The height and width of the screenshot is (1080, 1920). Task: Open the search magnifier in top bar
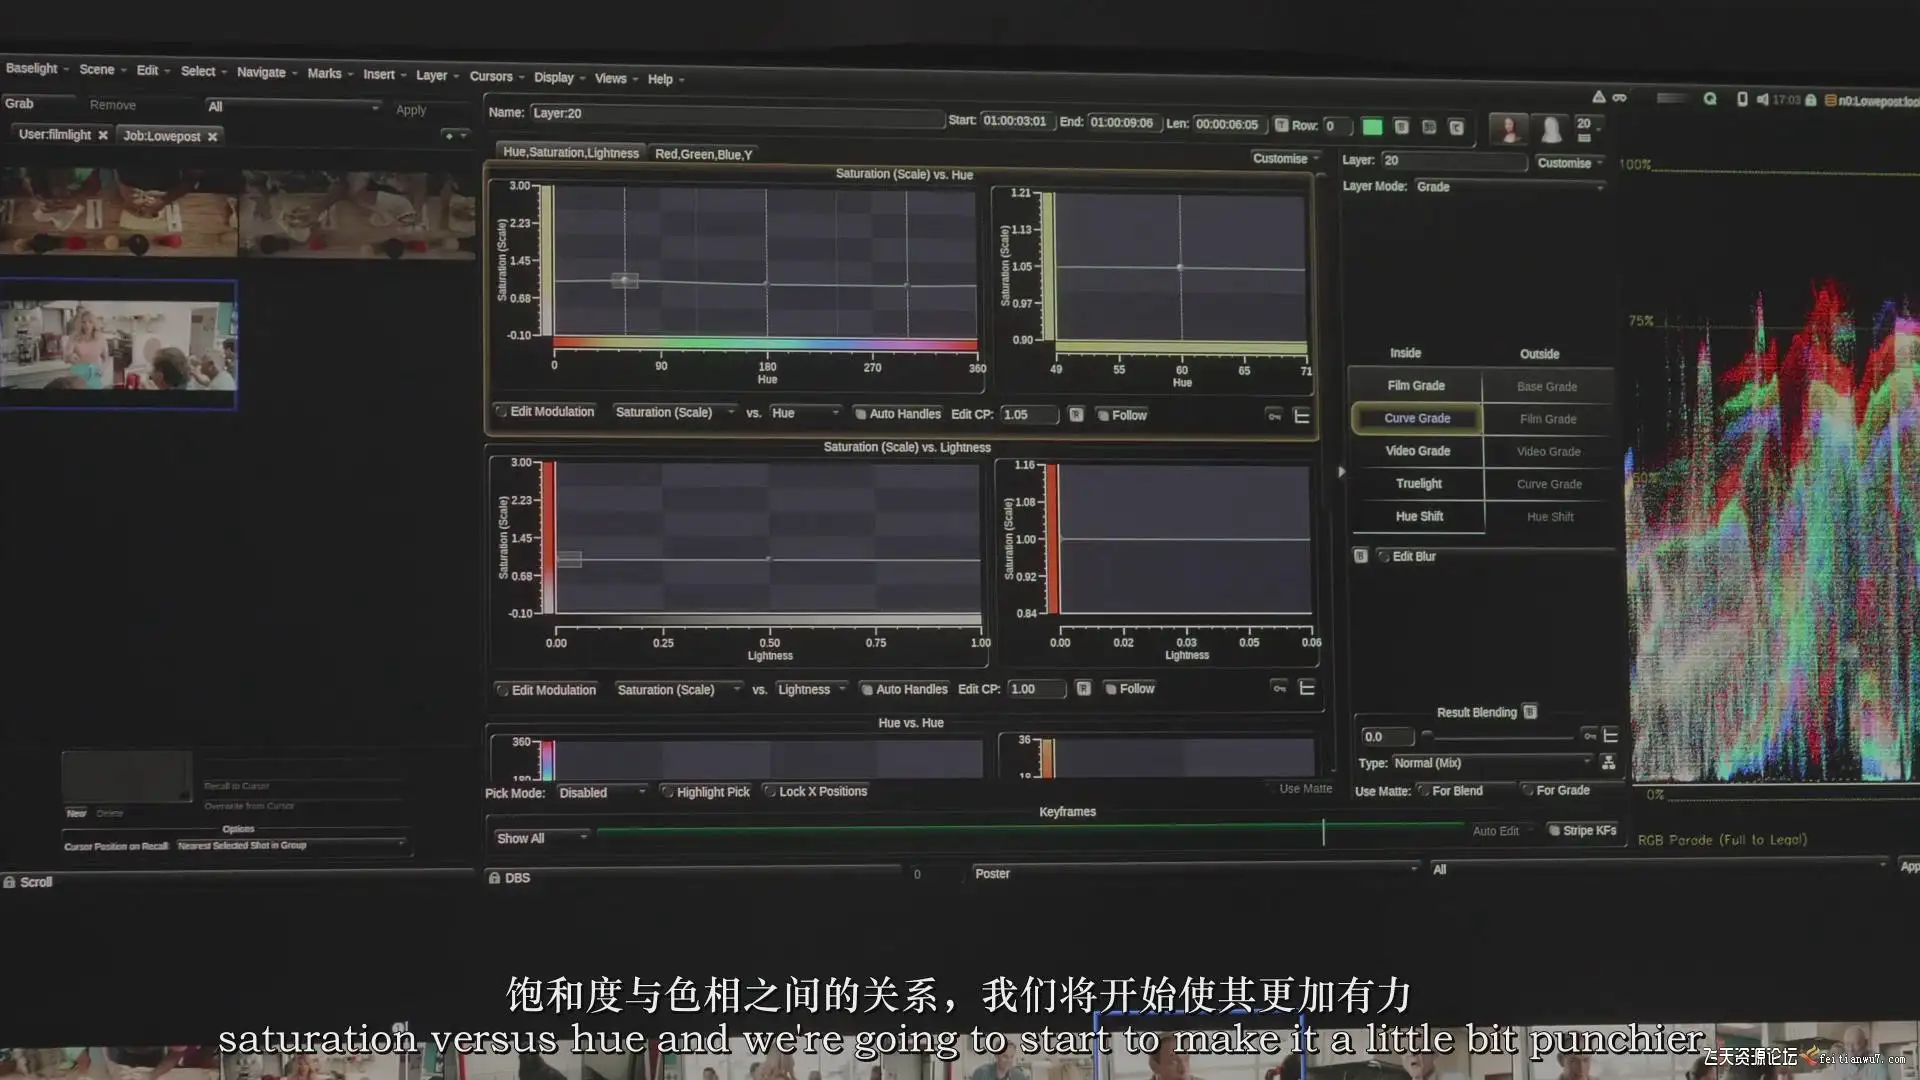click(1710, 99)
